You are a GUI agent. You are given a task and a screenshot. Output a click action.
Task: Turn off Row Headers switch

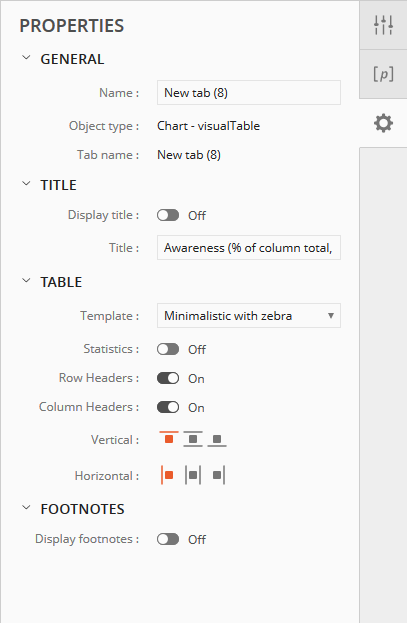pyautogui.click(x=168, y=378)
